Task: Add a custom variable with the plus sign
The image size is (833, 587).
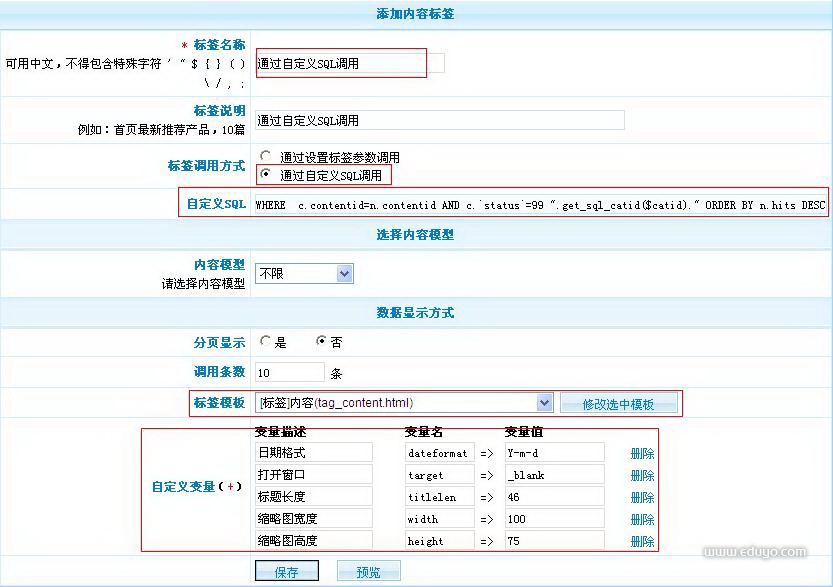Action: [x=231, y=487]
